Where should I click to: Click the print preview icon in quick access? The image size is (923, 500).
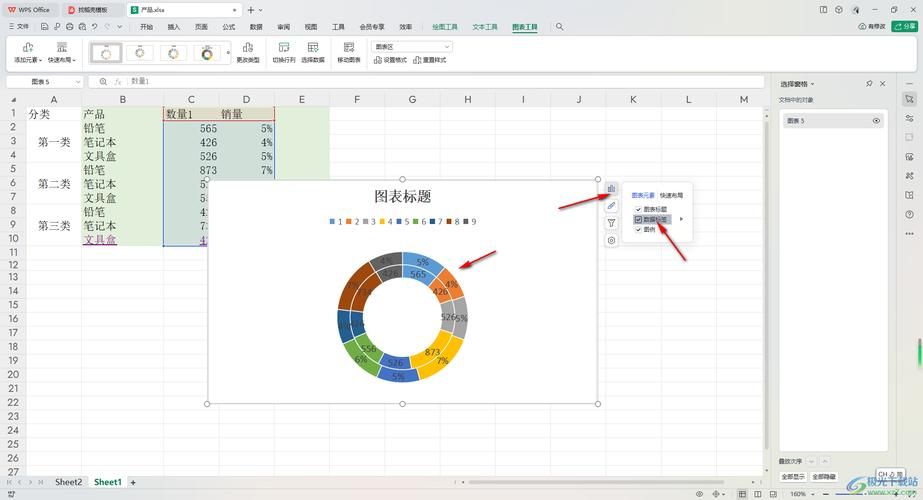coord(82,27)
